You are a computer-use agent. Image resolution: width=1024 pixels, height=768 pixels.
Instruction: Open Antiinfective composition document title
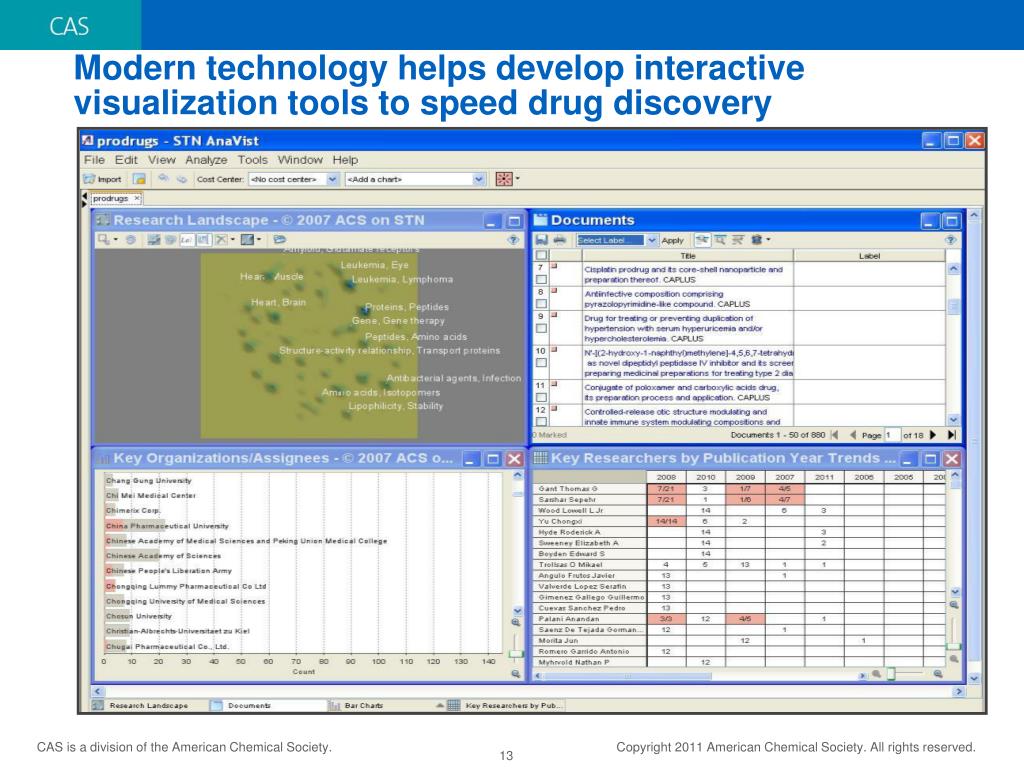(667, 299)
